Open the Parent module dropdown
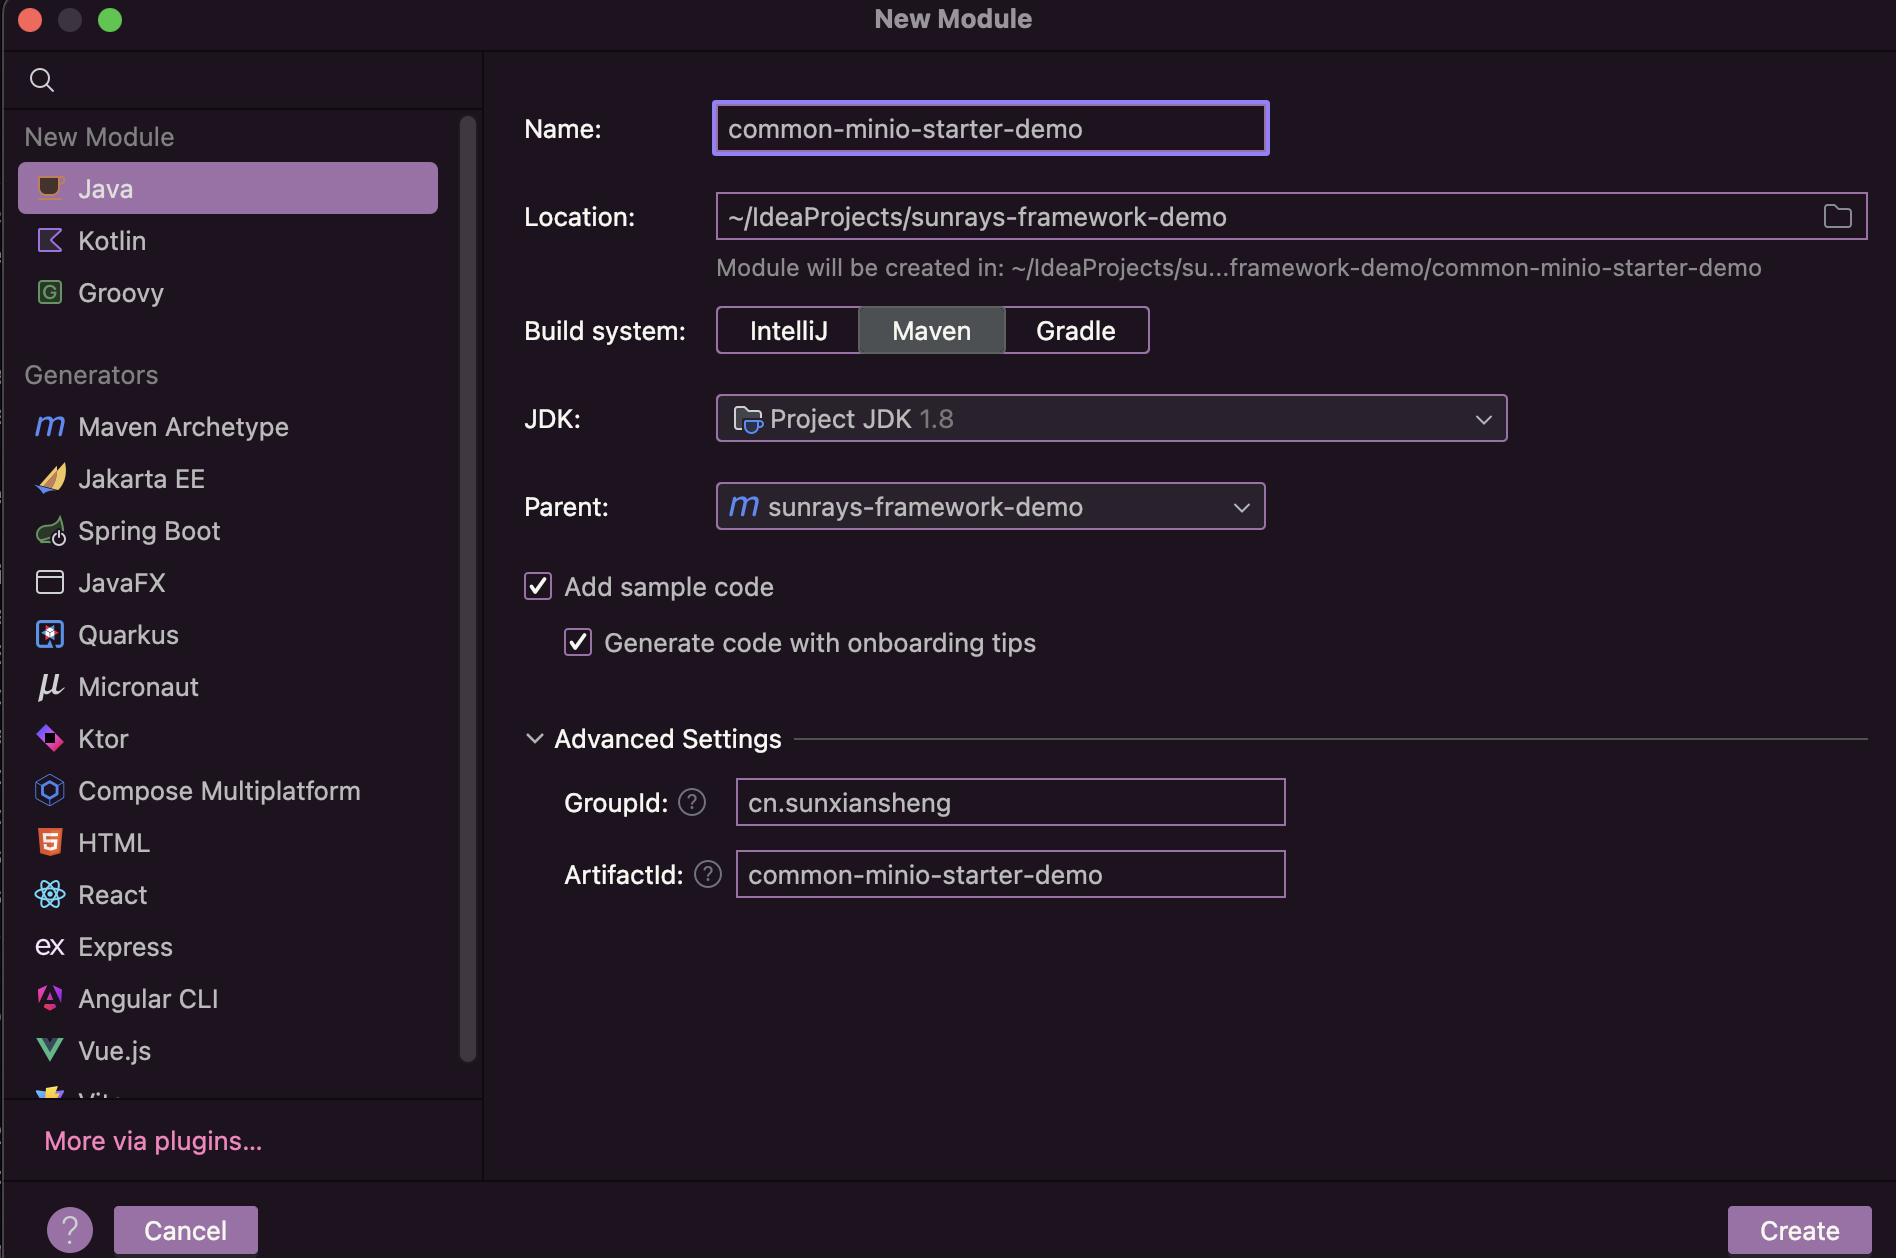The width and height of the screenshot is (1896, 1258). (x=990, y=506)
